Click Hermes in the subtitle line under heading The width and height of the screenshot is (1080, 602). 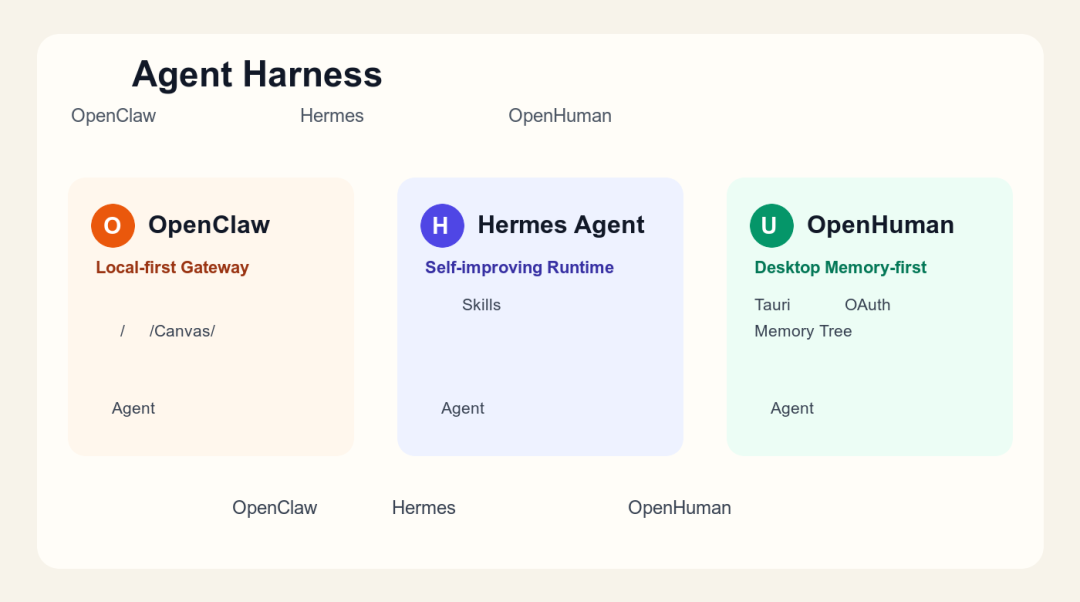(x=332, y=116)
